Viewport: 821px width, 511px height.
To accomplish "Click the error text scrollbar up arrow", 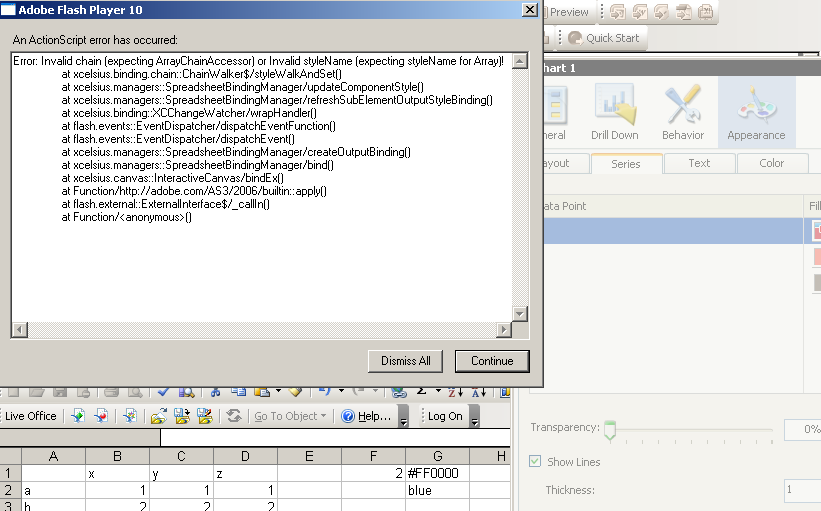I will (x=519, y=61).
